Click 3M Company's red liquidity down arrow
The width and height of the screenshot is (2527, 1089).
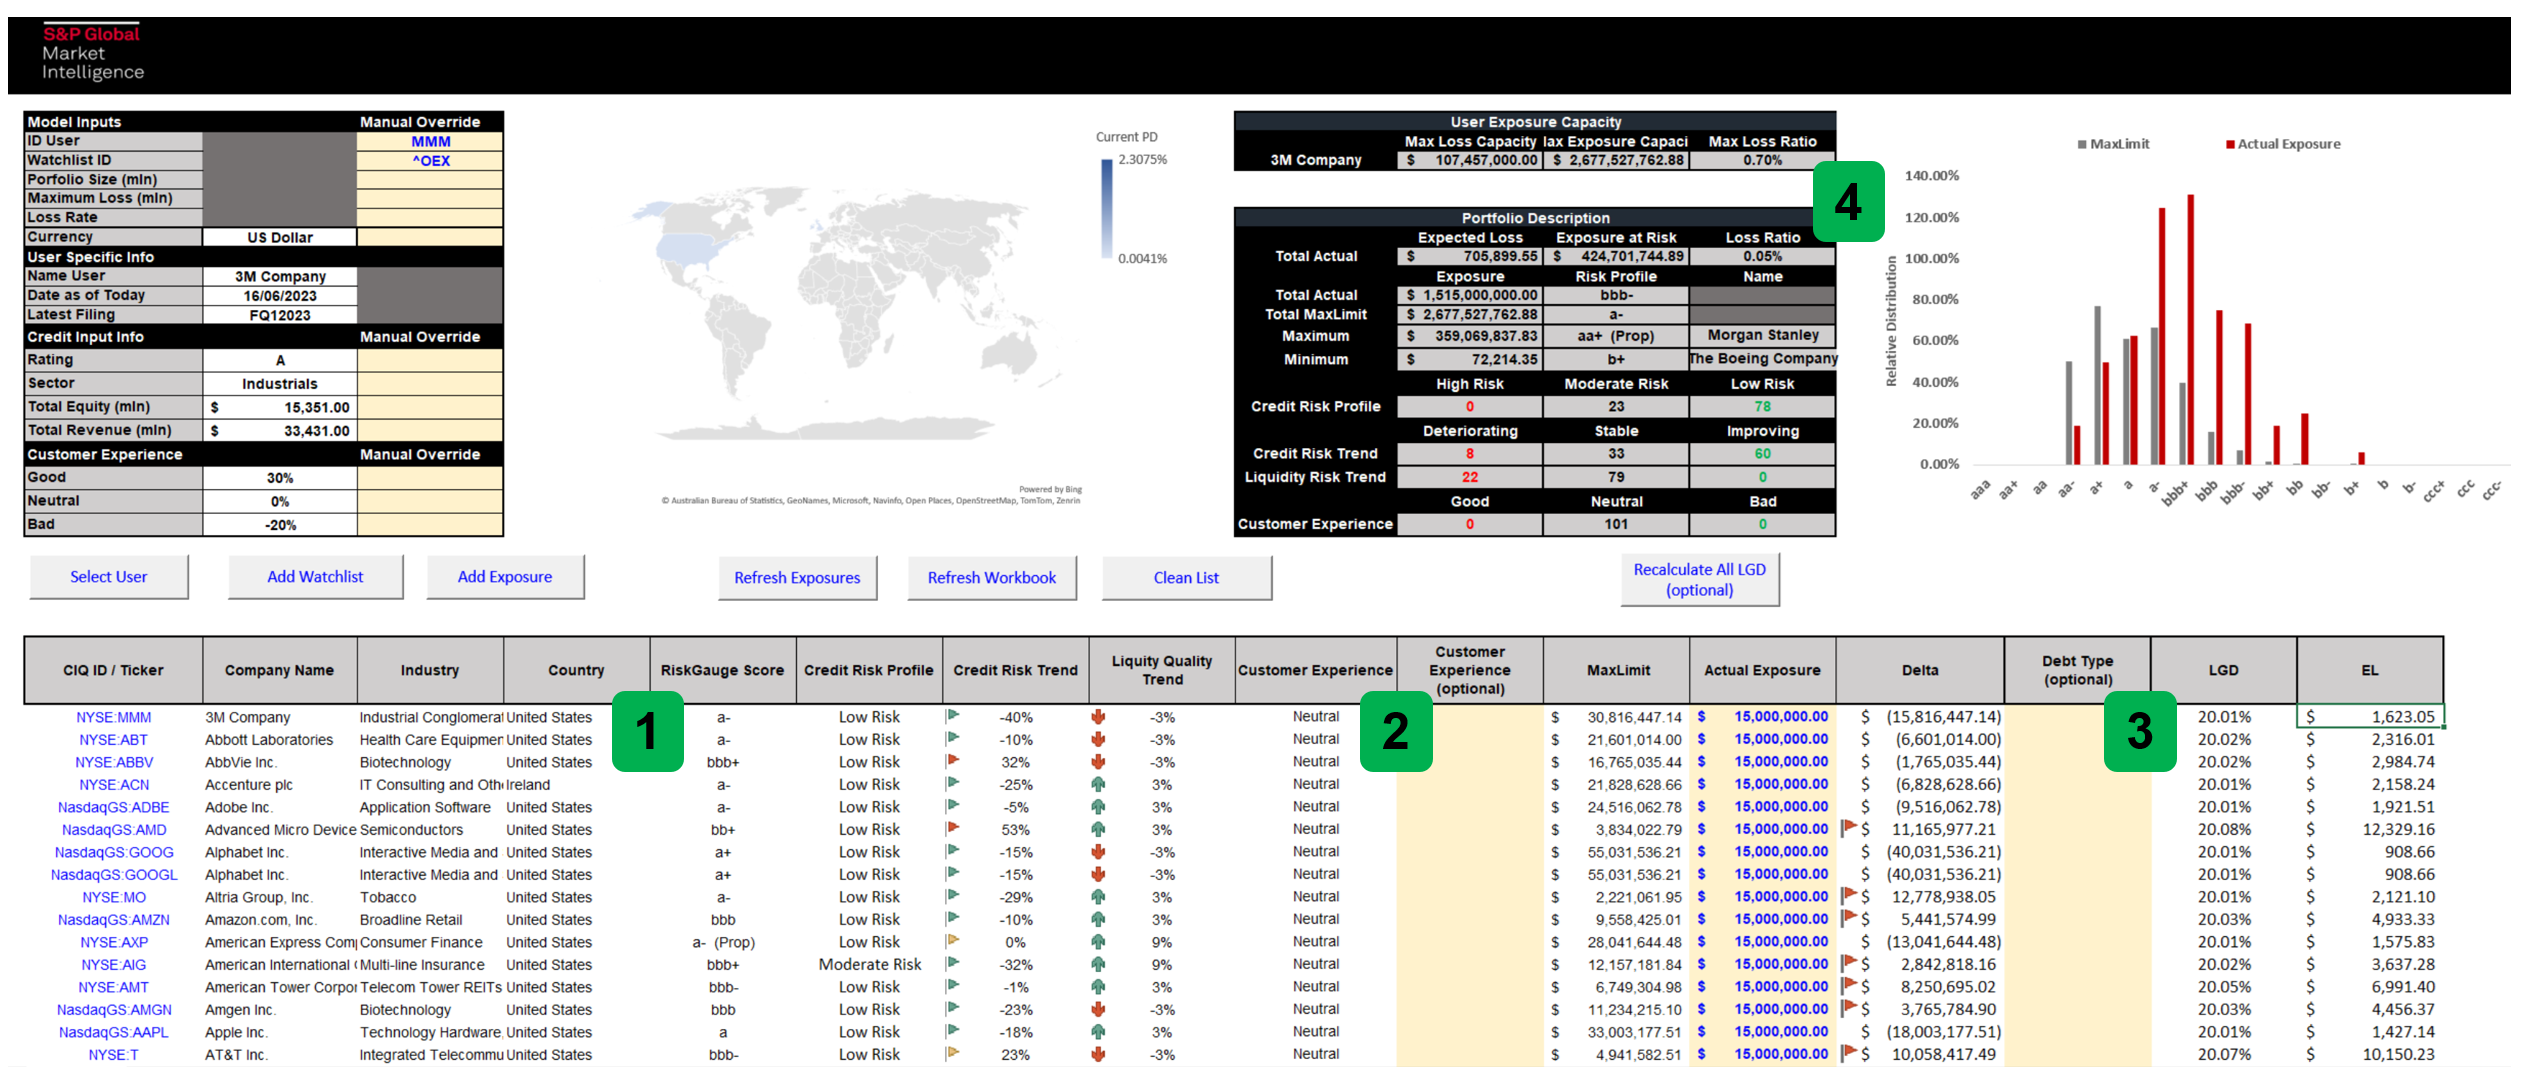[x=1098, y=716]
